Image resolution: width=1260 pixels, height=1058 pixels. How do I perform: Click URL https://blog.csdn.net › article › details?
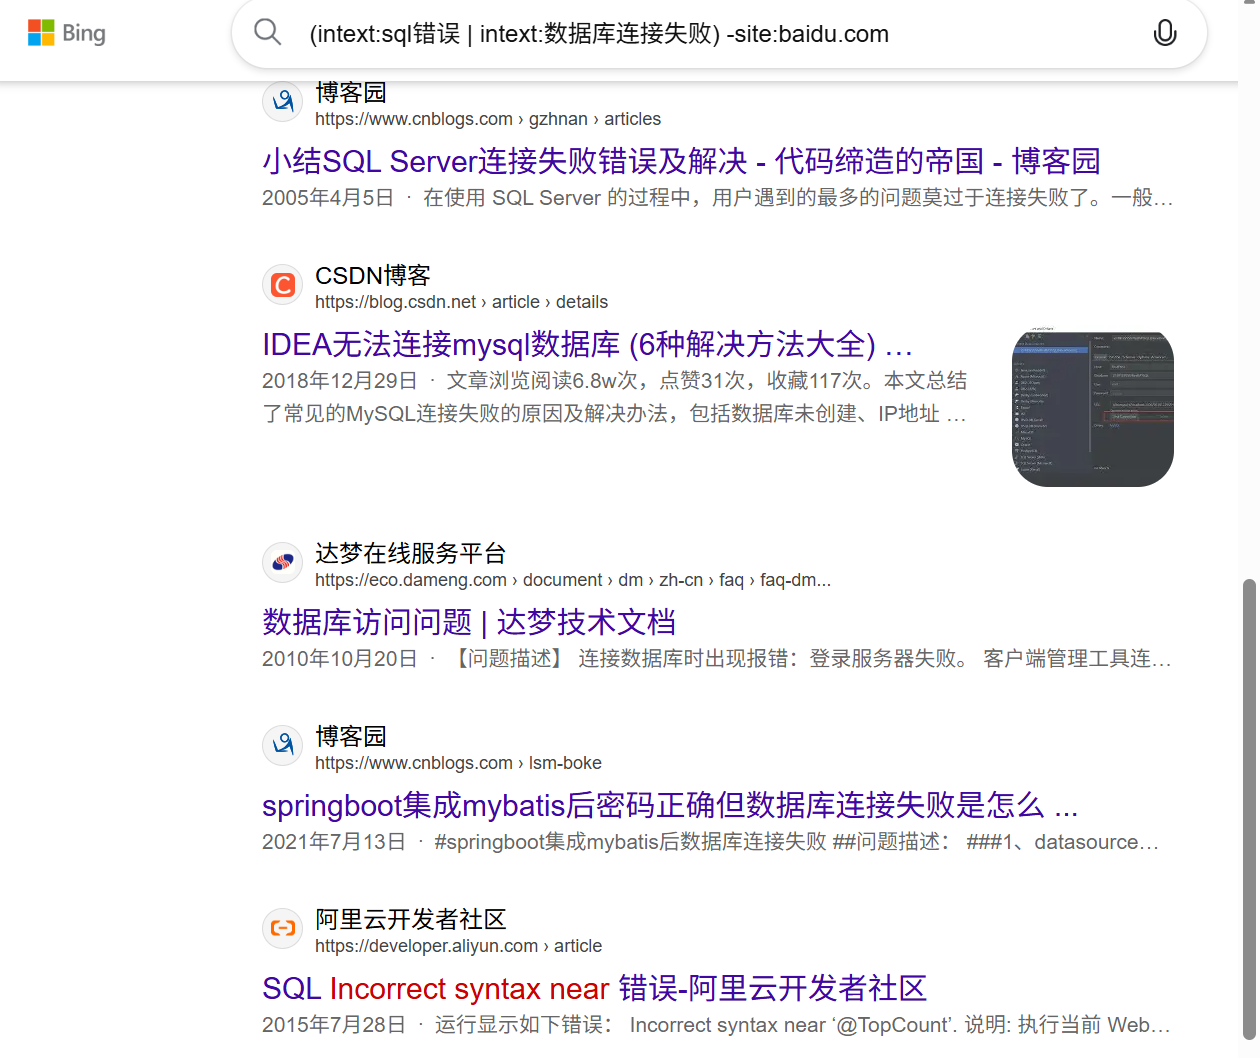click(x=461, y=302)
